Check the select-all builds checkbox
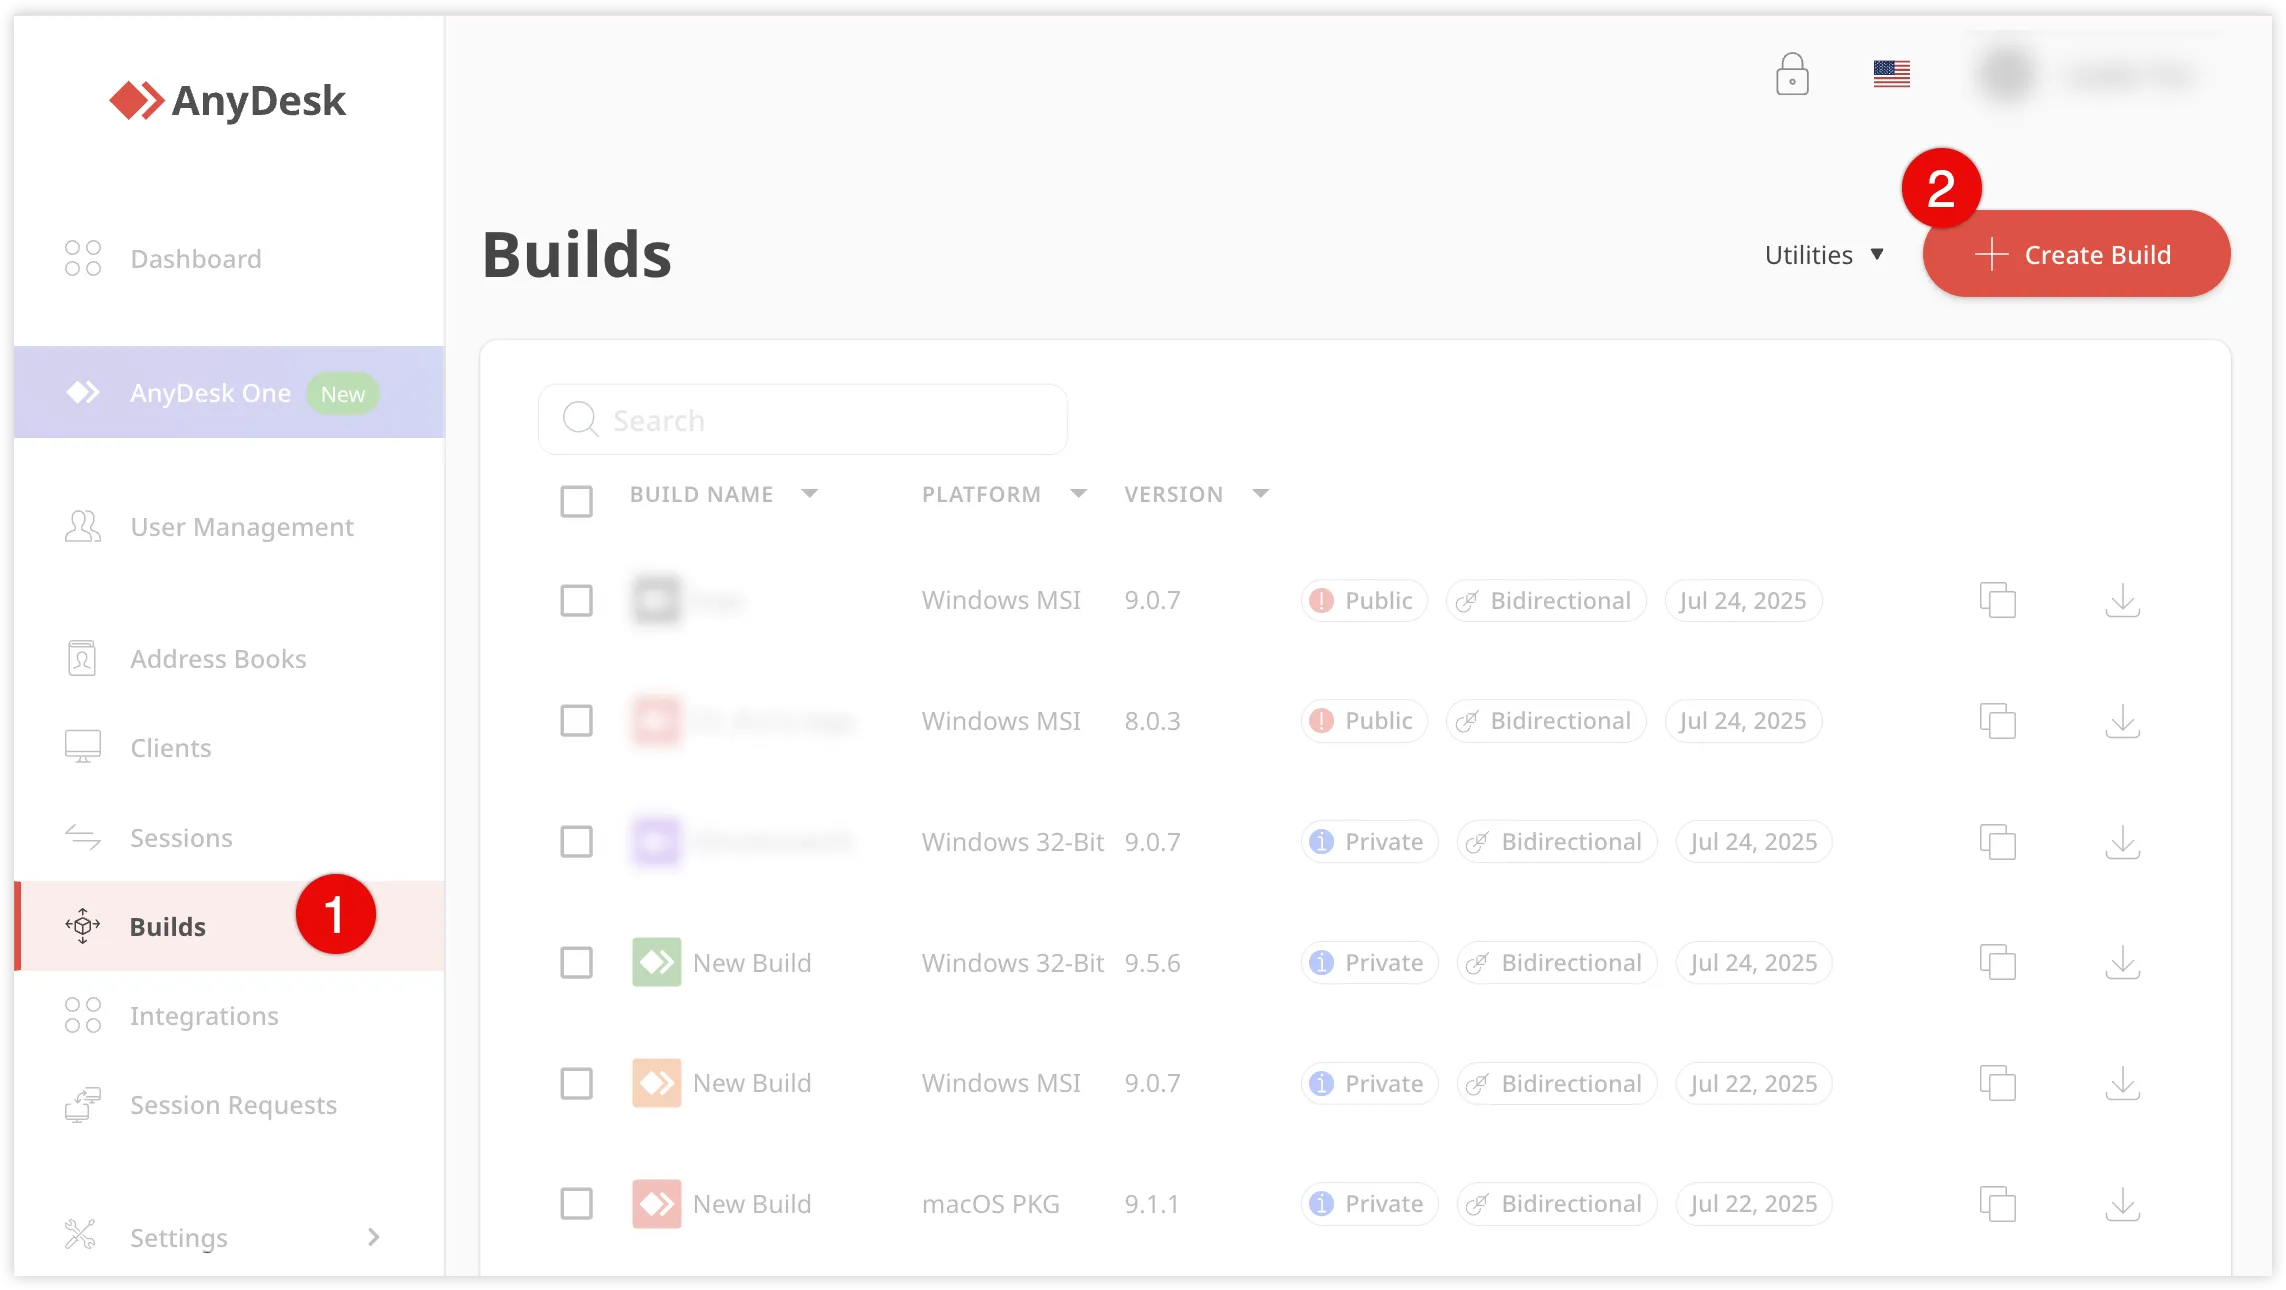The width and height of the screenshot is (2286, 1290). [577, 501]
